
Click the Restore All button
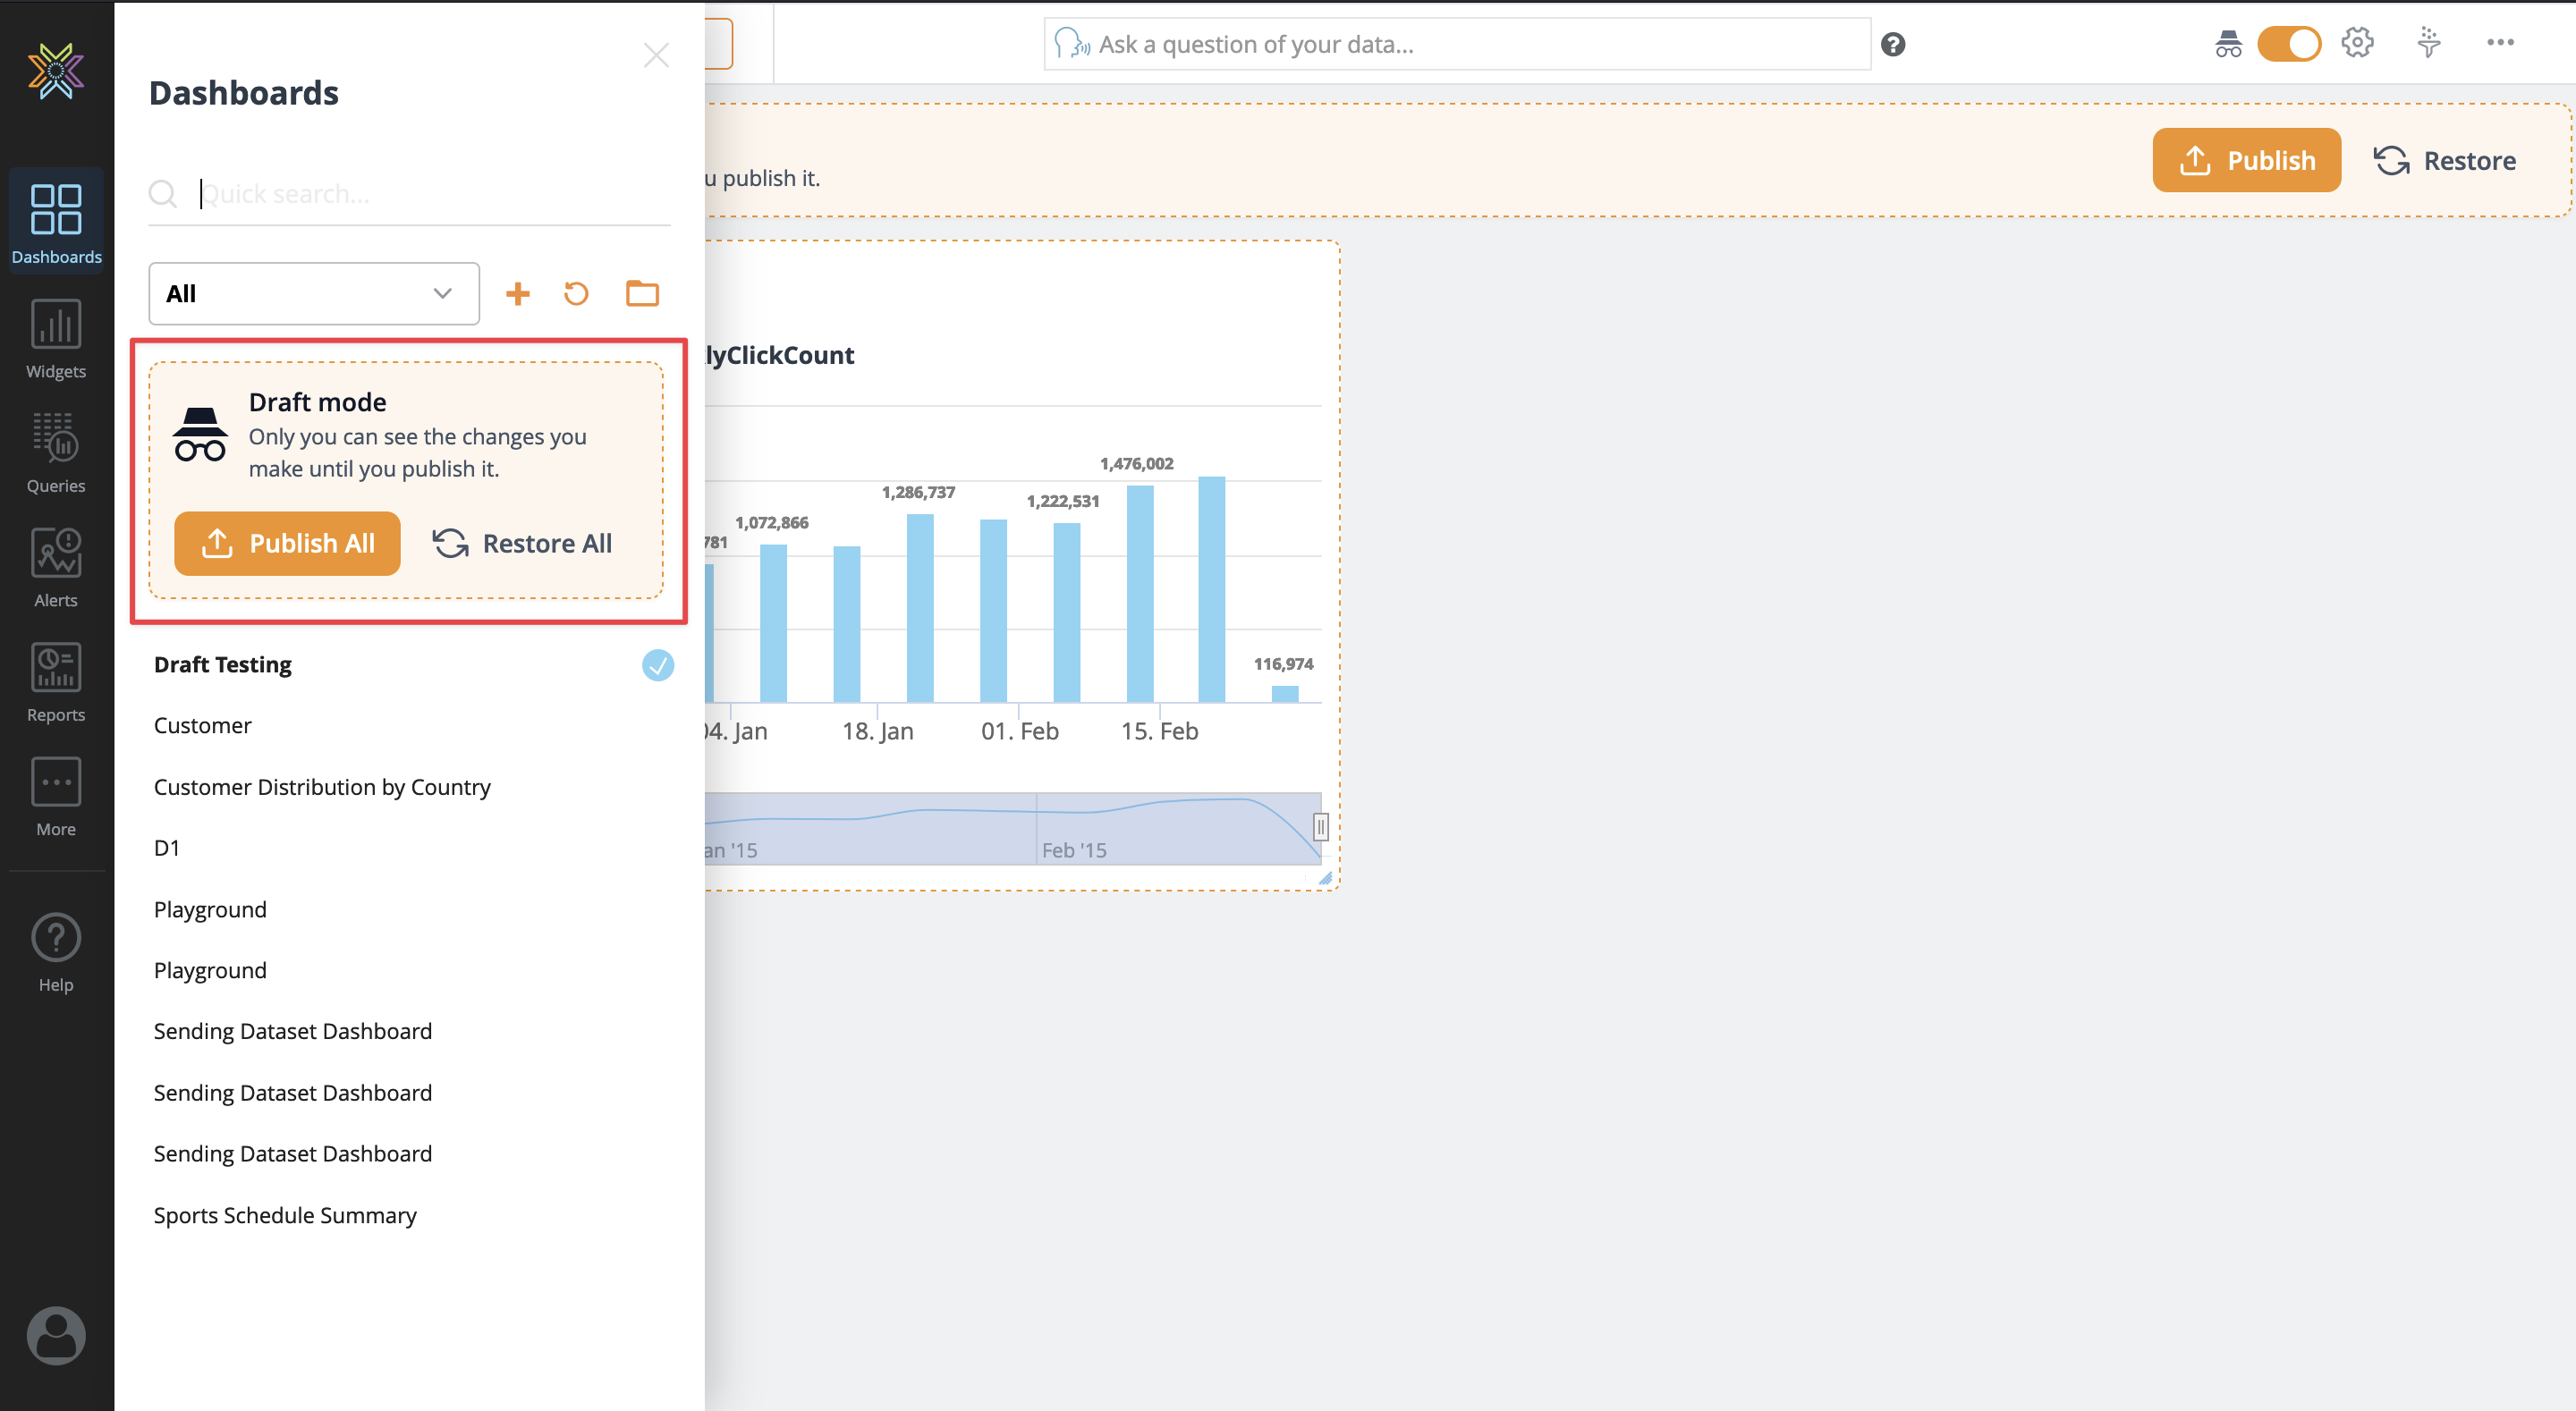point(522,543)
